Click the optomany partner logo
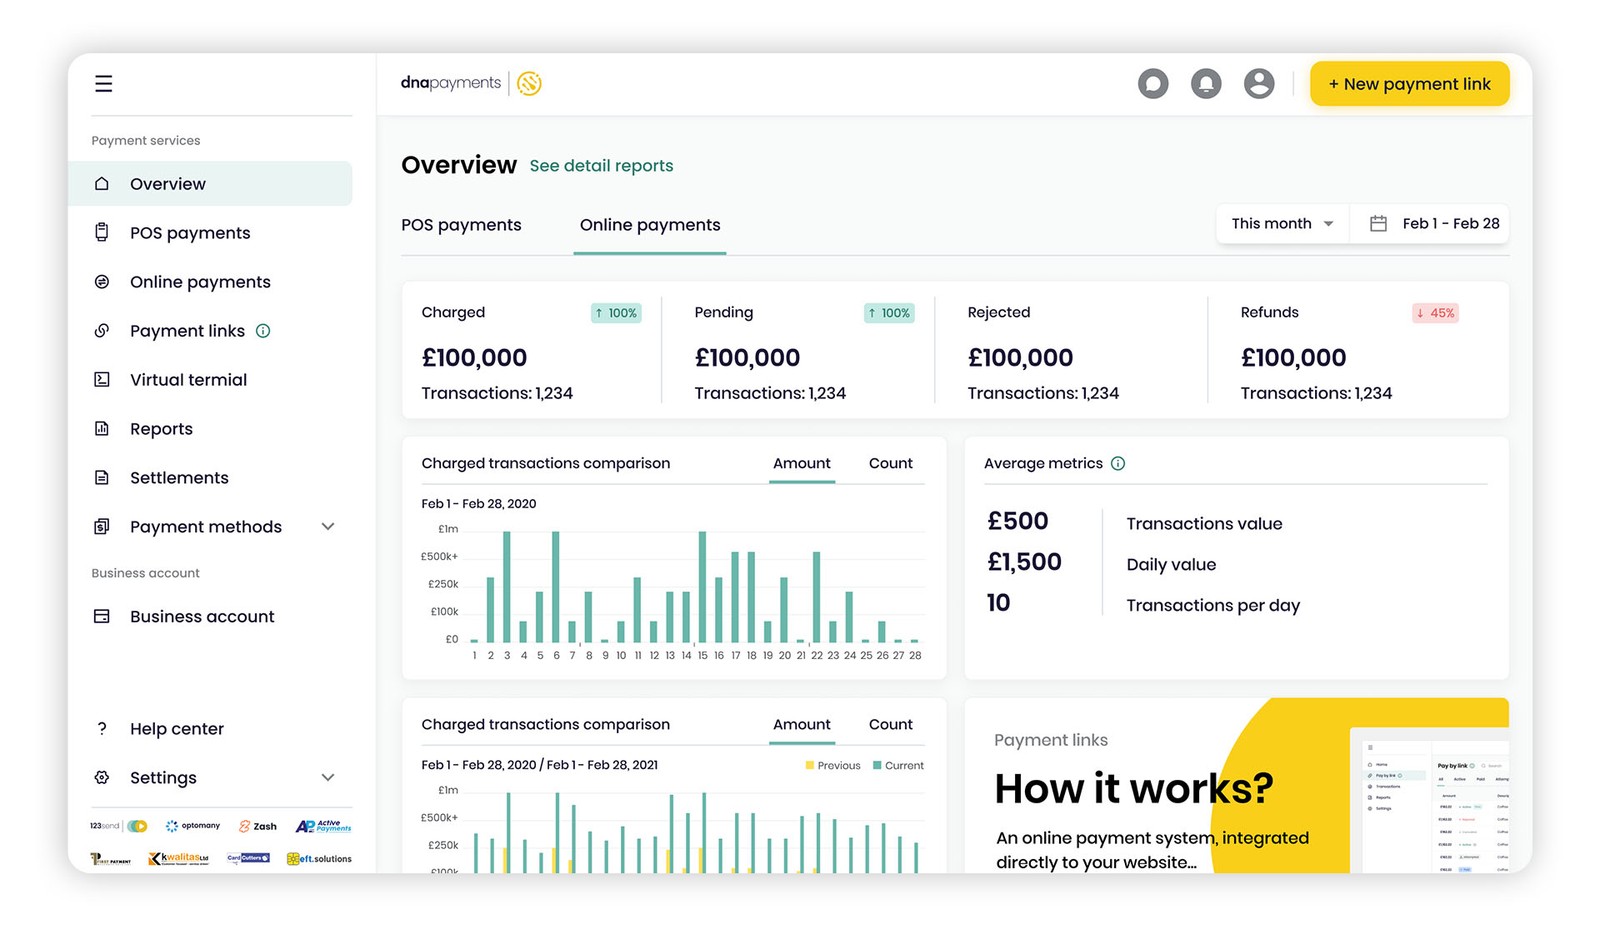The image size is (1600, 929). click(x=193, y=826)
